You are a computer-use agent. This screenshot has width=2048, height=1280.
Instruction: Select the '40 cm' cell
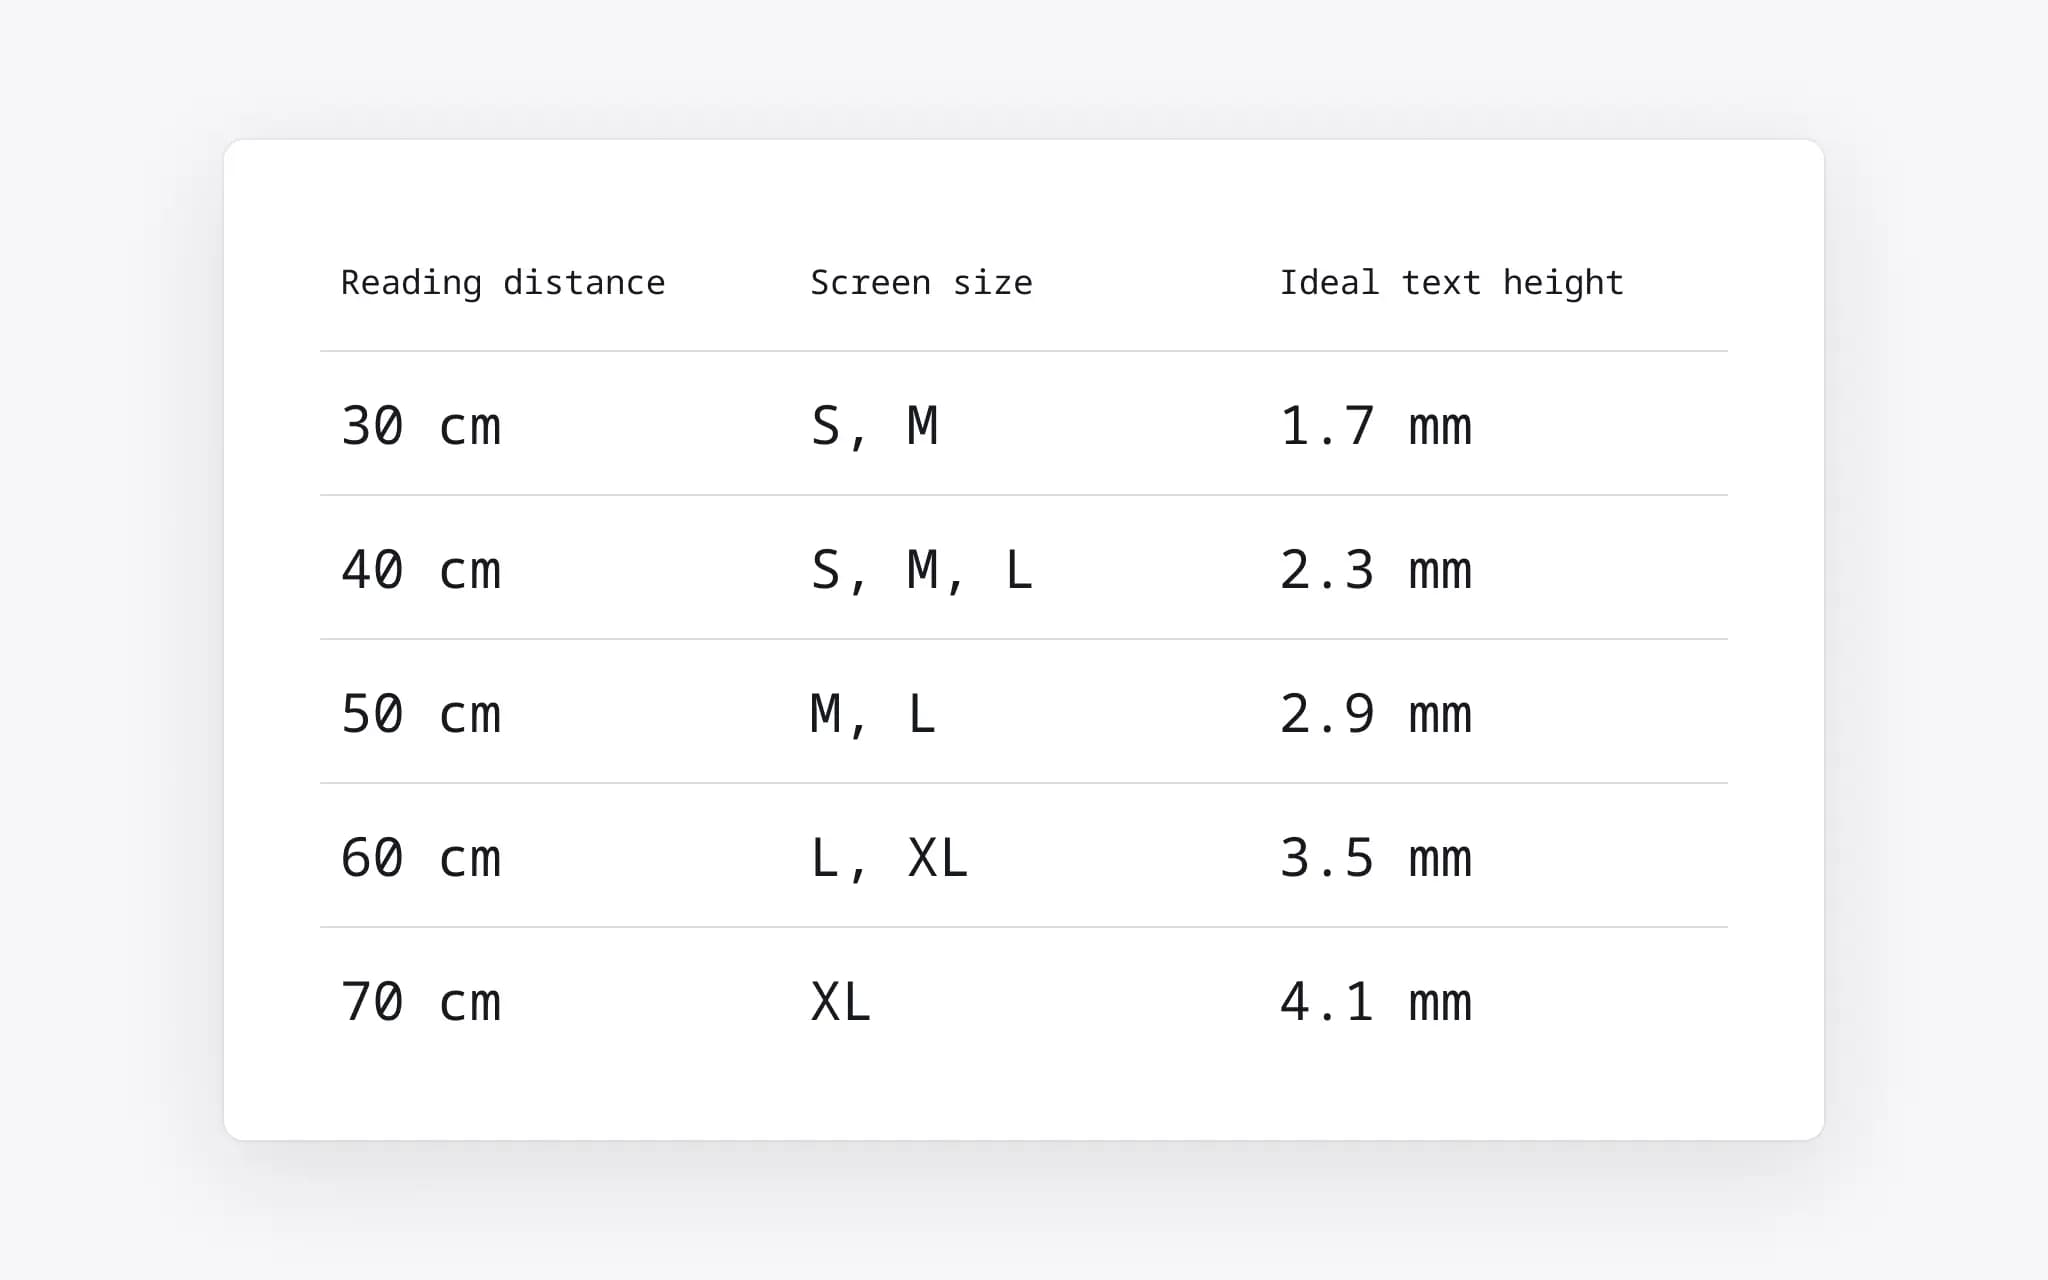pyautogui.click(x=421, y=569)
